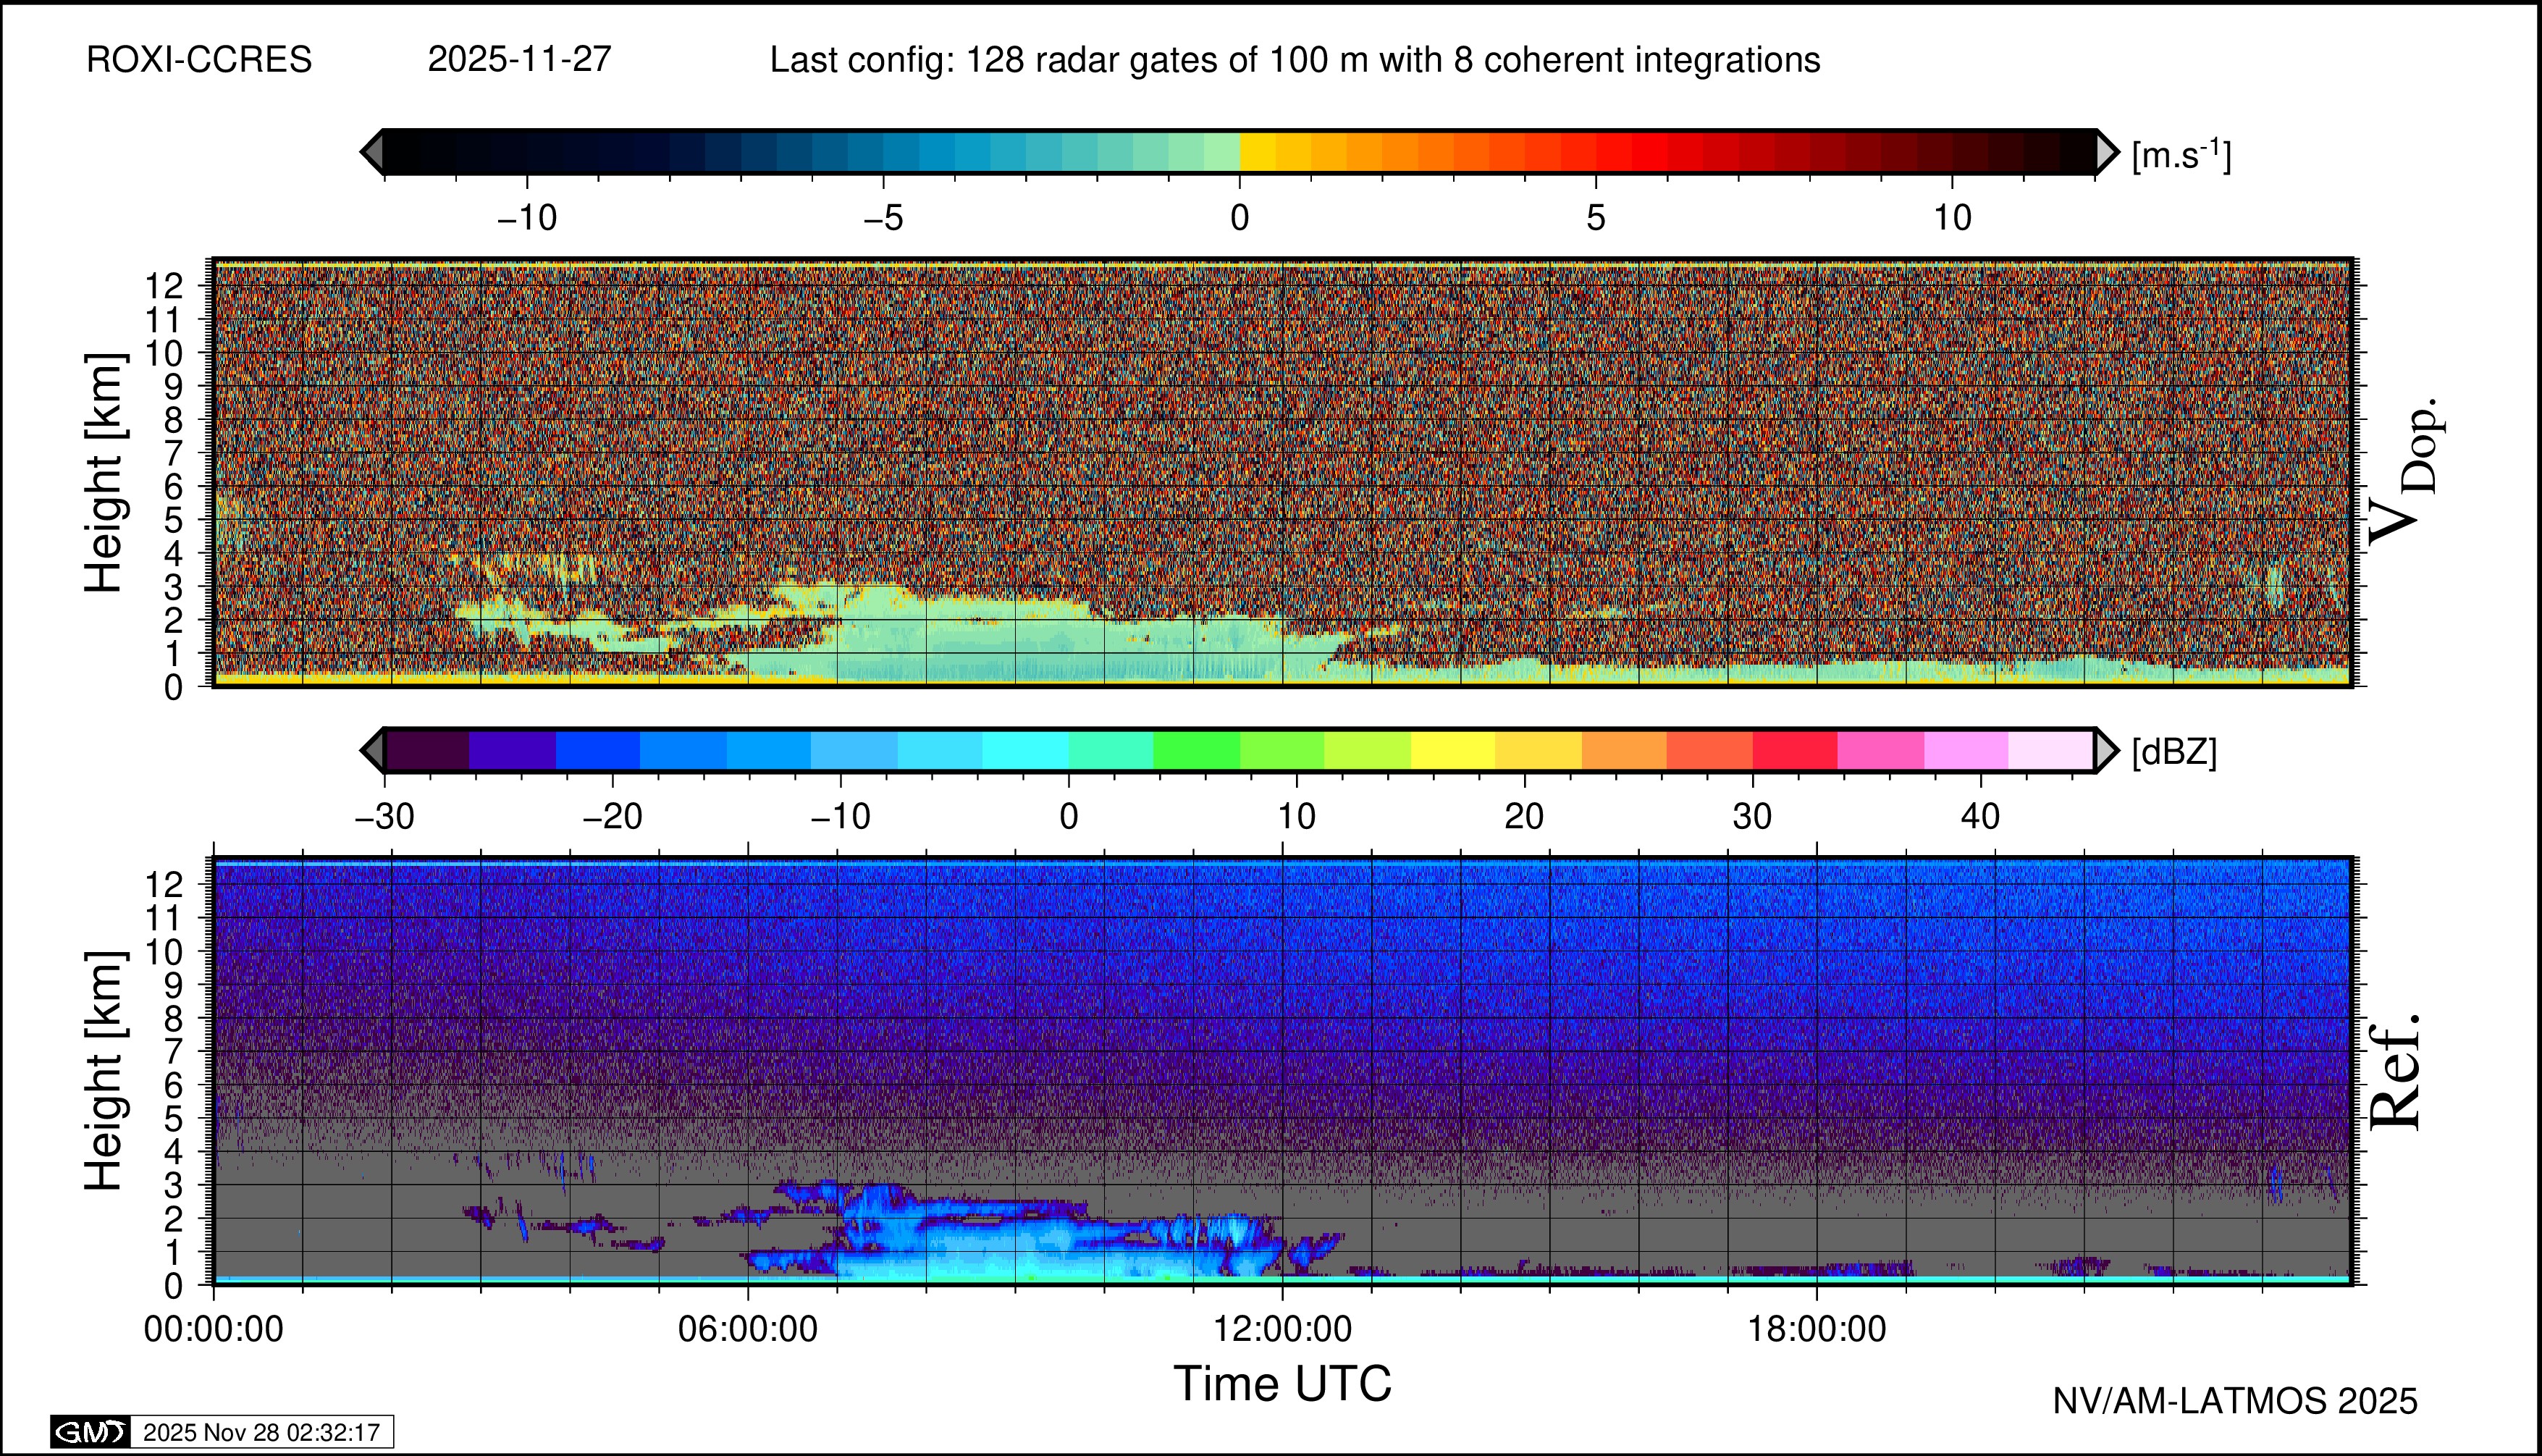Click the yellow swatch in dBZ colorbar

click(1453, 750)
